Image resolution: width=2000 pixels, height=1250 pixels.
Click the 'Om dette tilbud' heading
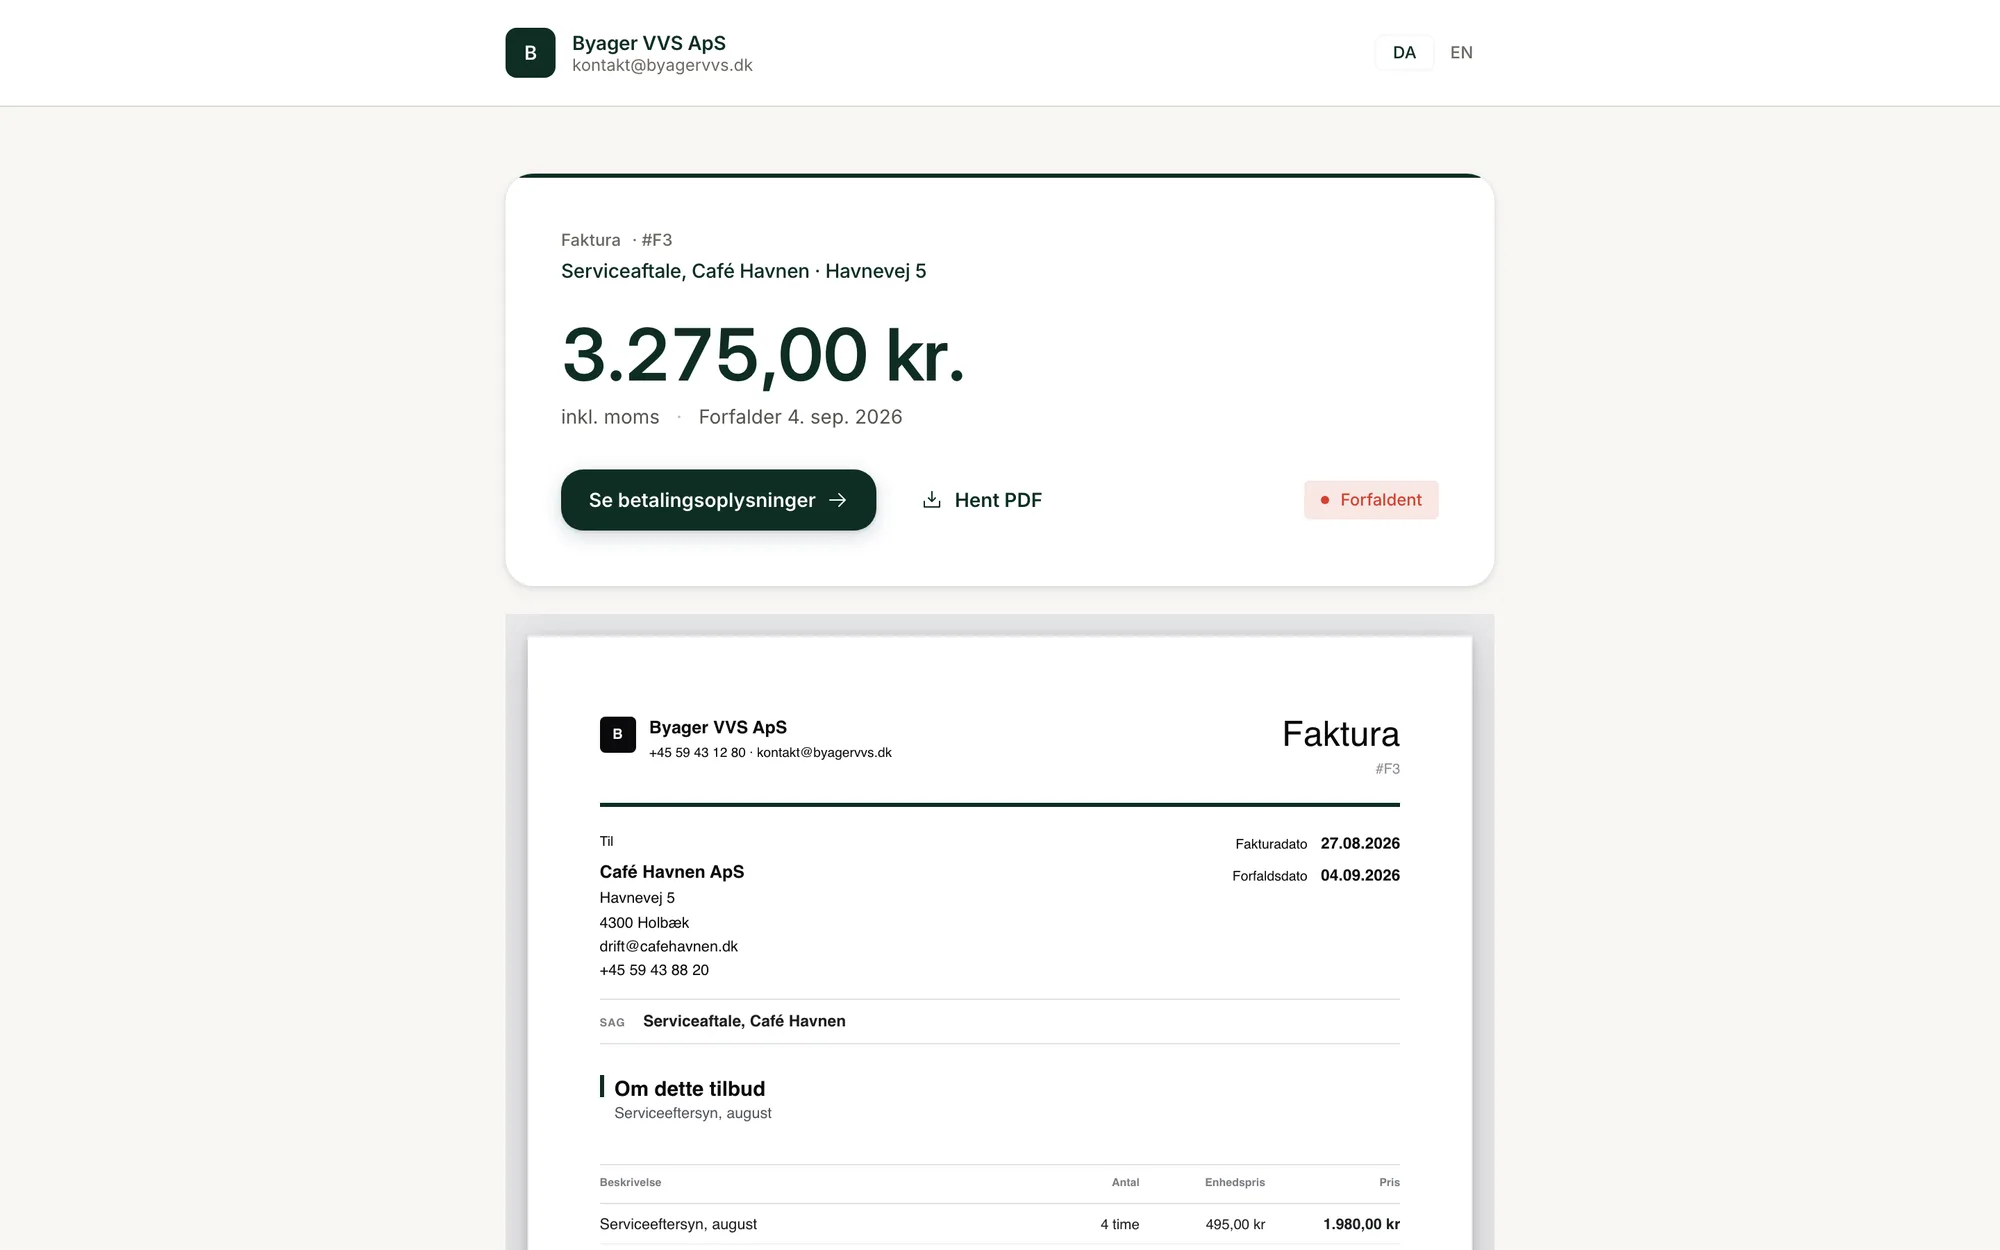coord(689,1088)
